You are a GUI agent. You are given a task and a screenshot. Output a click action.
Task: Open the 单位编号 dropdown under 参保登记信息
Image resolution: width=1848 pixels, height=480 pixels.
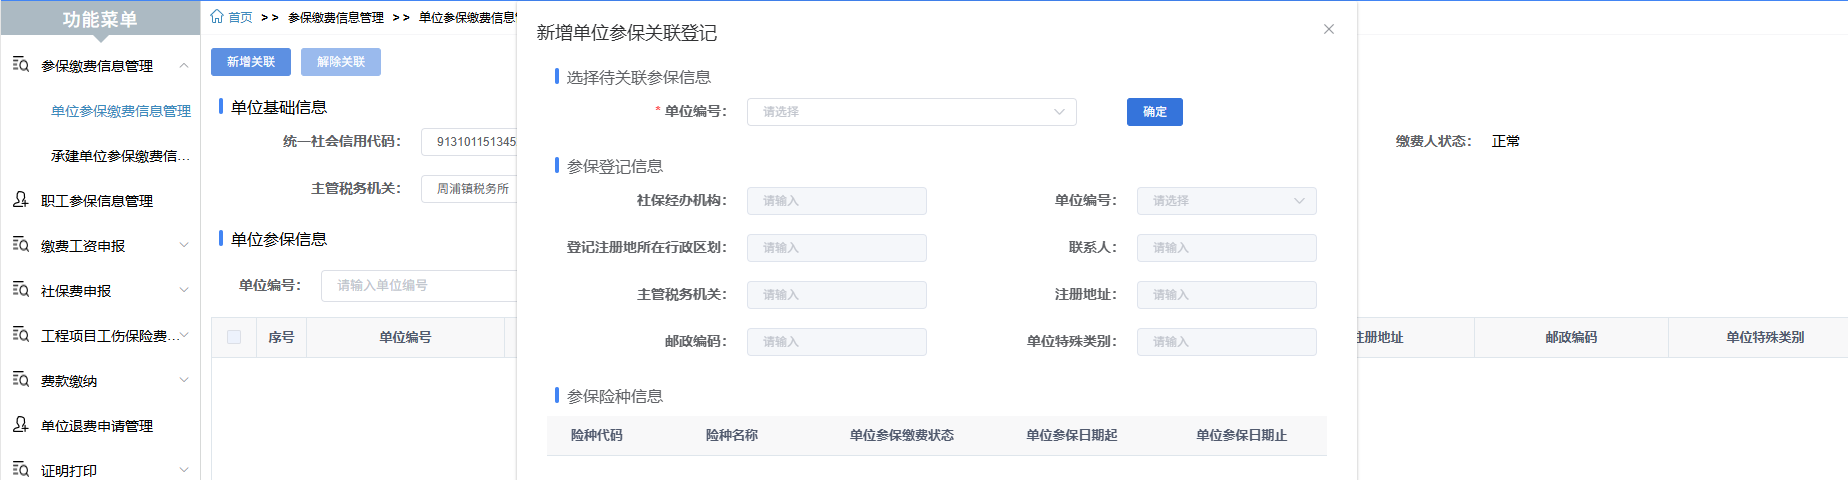click(x=1226, y=201)
